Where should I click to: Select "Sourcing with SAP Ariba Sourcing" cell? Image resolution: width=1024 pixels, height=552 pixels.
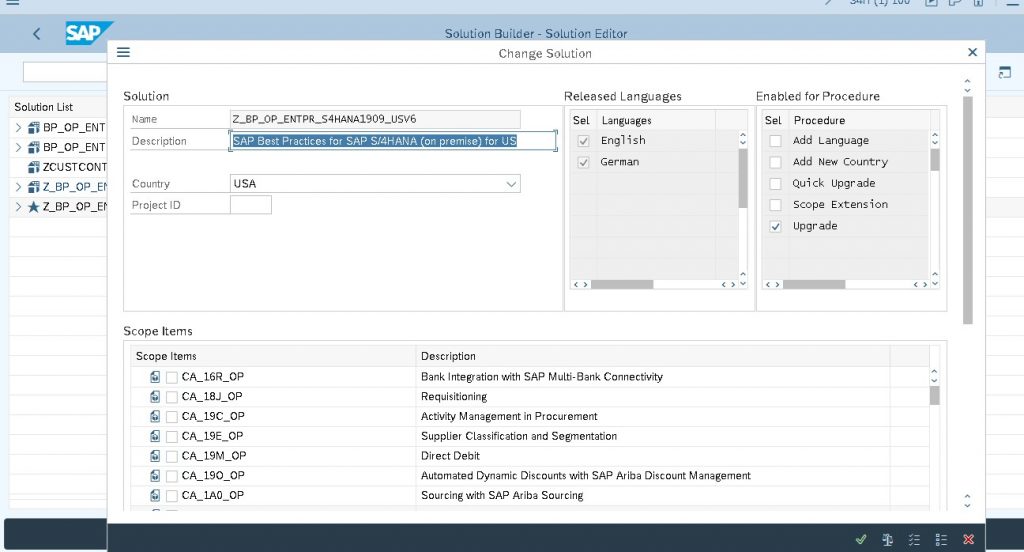[652, 495]
